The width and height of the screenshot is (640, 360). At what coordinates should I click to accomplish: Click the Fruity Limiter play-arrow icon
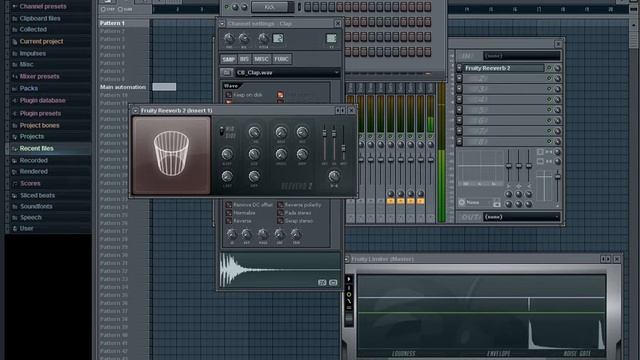coord(349,280)
